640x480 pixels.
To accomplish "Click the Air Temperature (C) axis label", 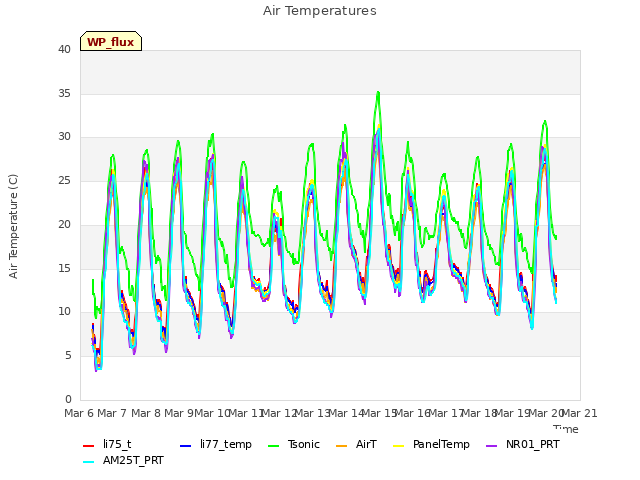I will tap(13, 226).
